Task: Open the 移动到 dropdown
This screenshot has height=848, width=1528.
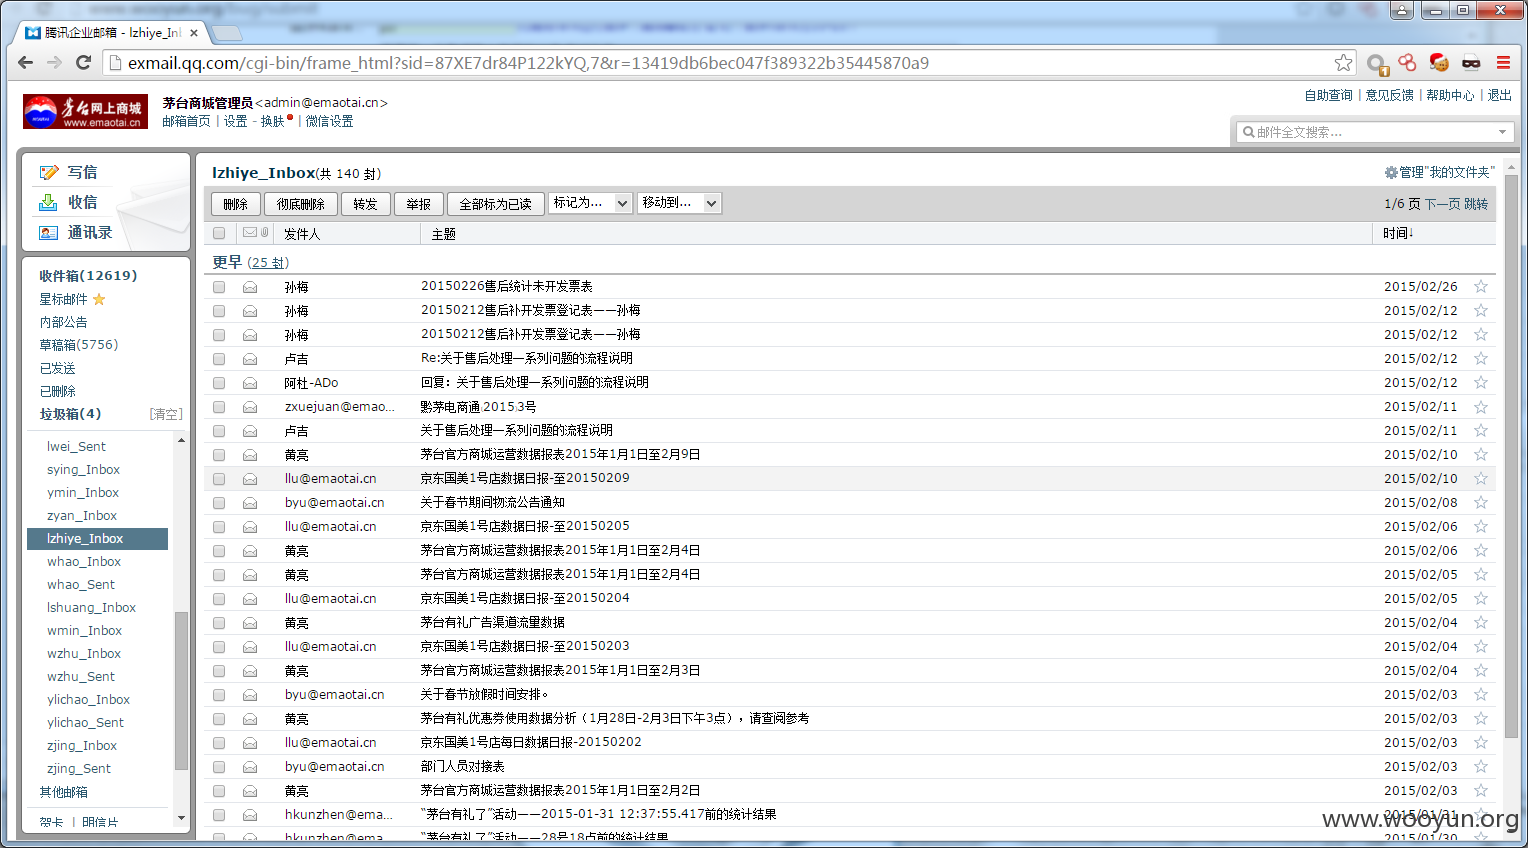Action: 679,203
